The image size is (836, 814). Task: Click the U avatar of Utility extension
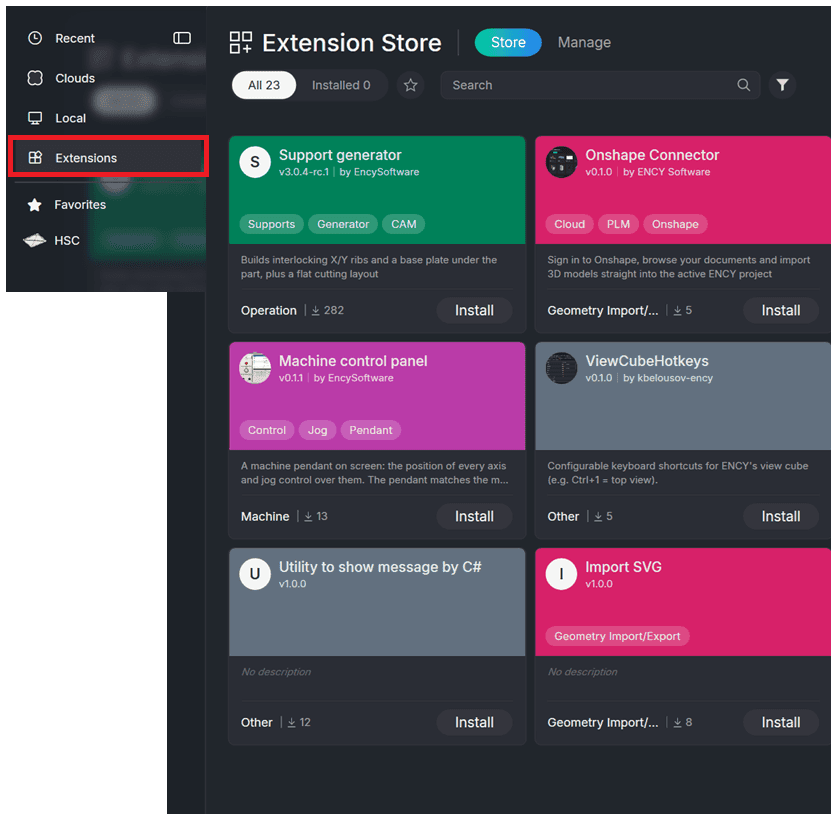255,574
